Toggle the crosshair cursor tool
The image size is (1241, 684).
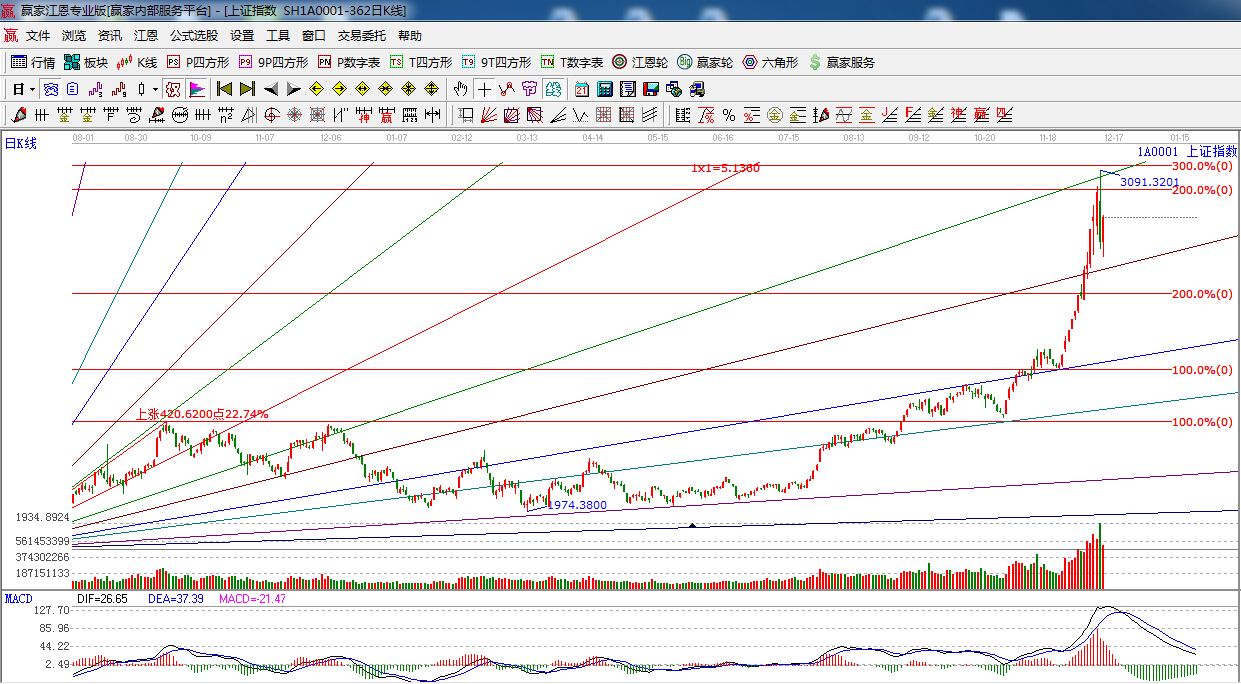(x=484, y=89)
